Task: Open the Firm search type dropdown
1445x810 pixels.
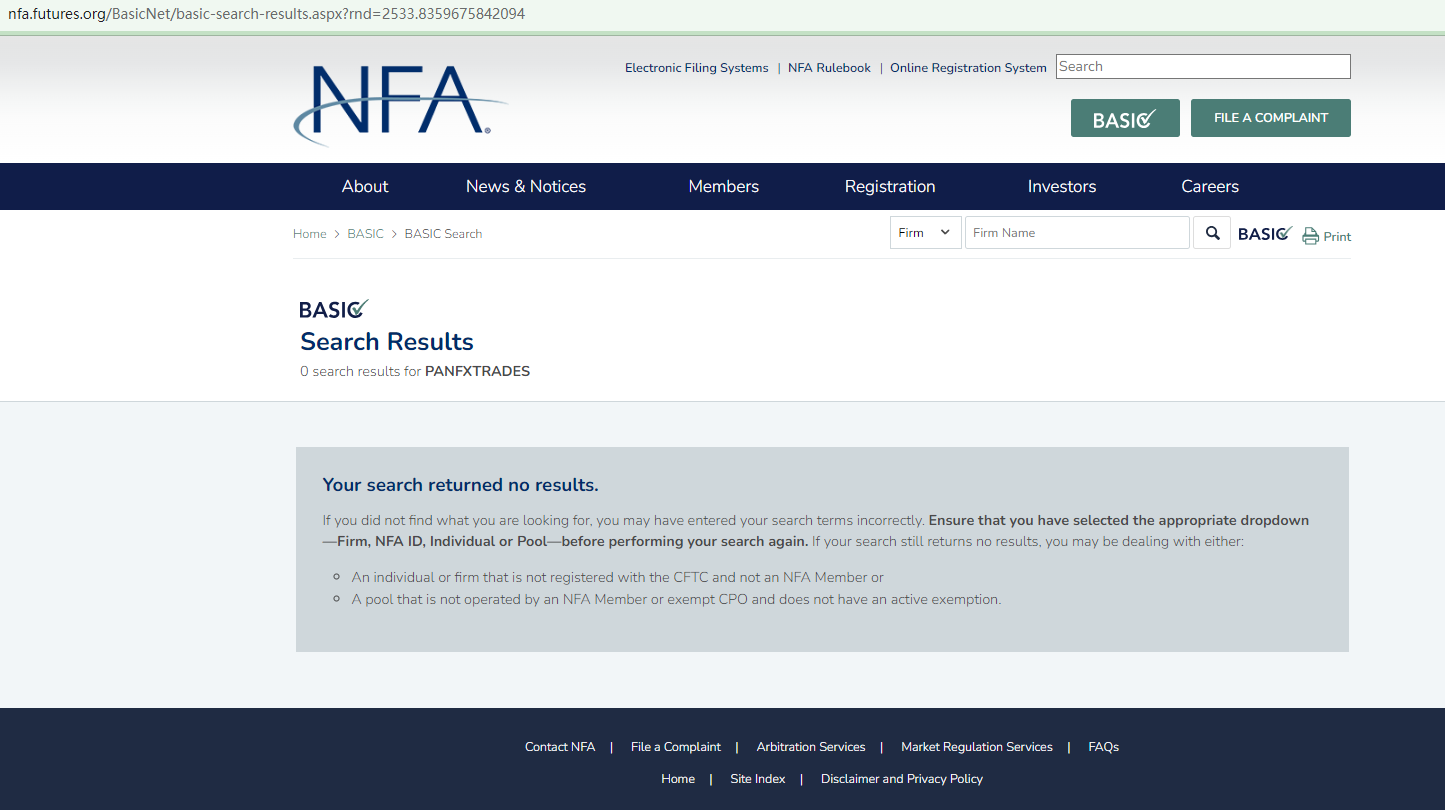Action: tap(926, 233)
